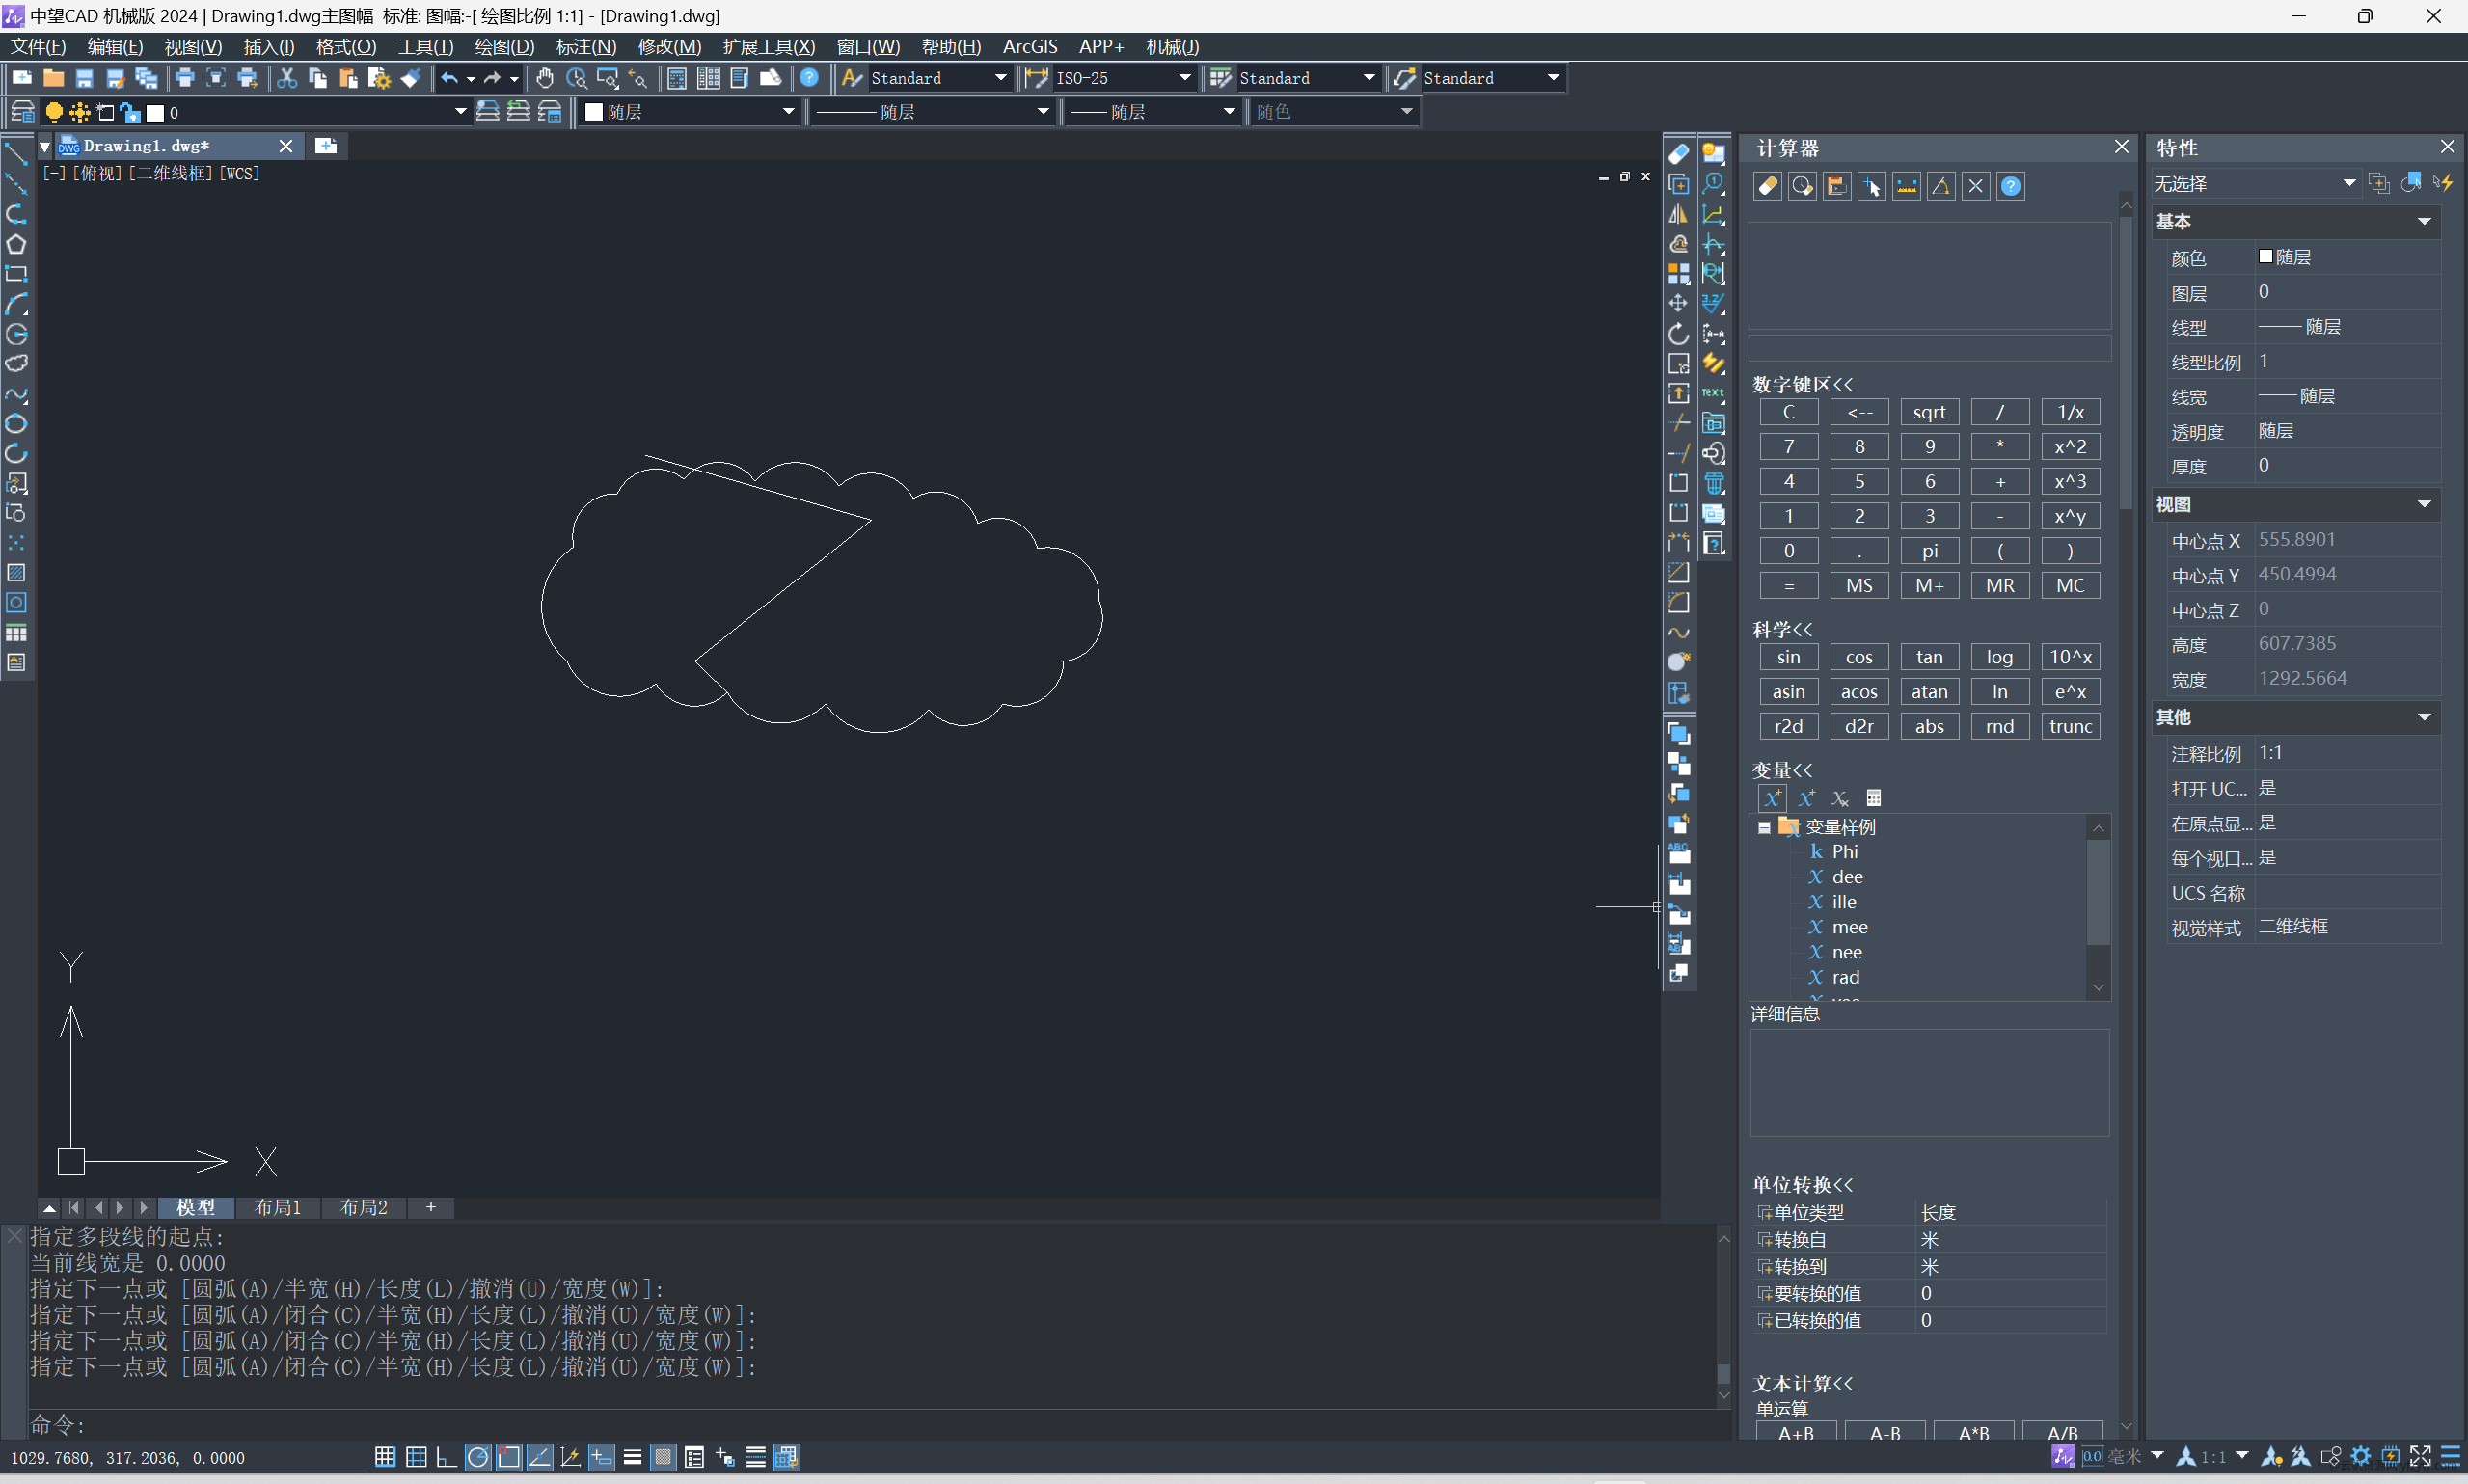
Task: Click the sqrt calculator button
Action: pyautogui.click(x=1929, y=412)
